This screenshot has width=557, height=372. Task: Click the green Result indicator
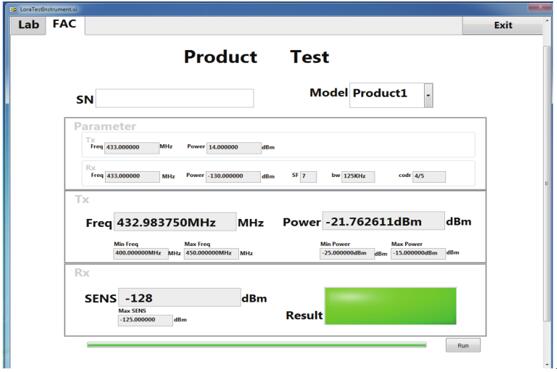[x=390, y=306]
